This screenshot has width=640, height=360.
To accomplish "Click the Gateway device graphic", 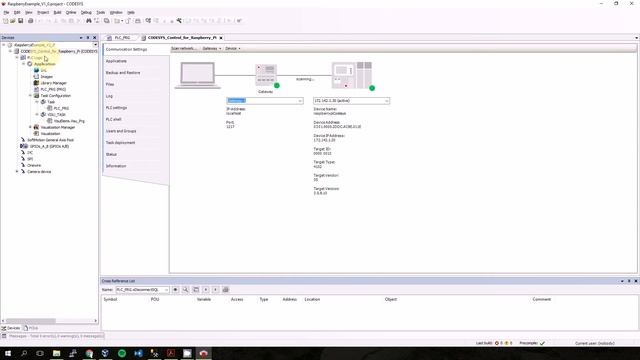I will click(267, 75).
